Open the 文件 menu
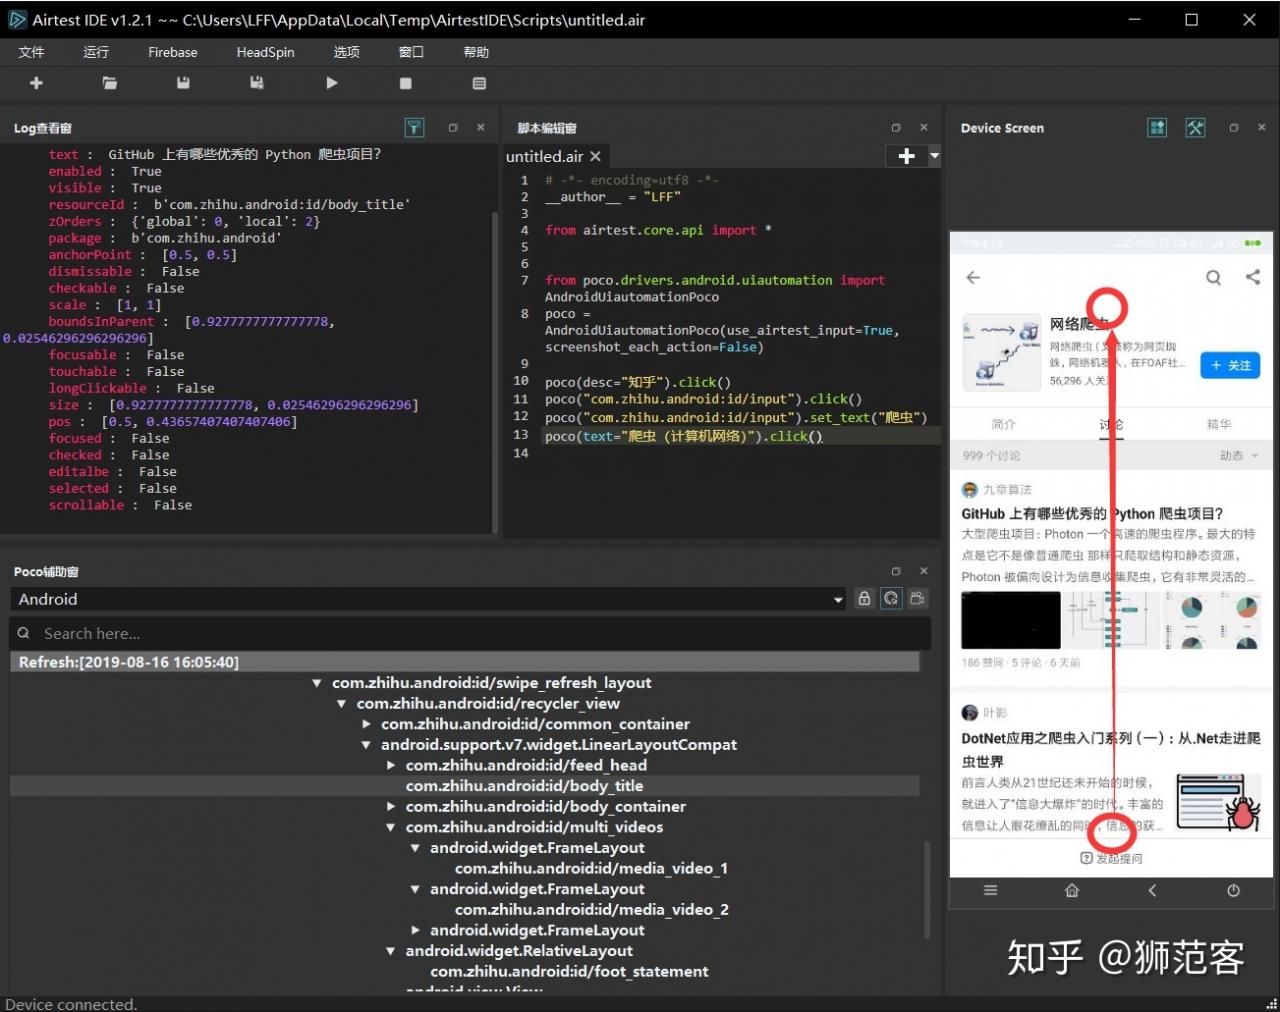The height and width of the screenshot is (1012, 1280). (x=31, y=52)
